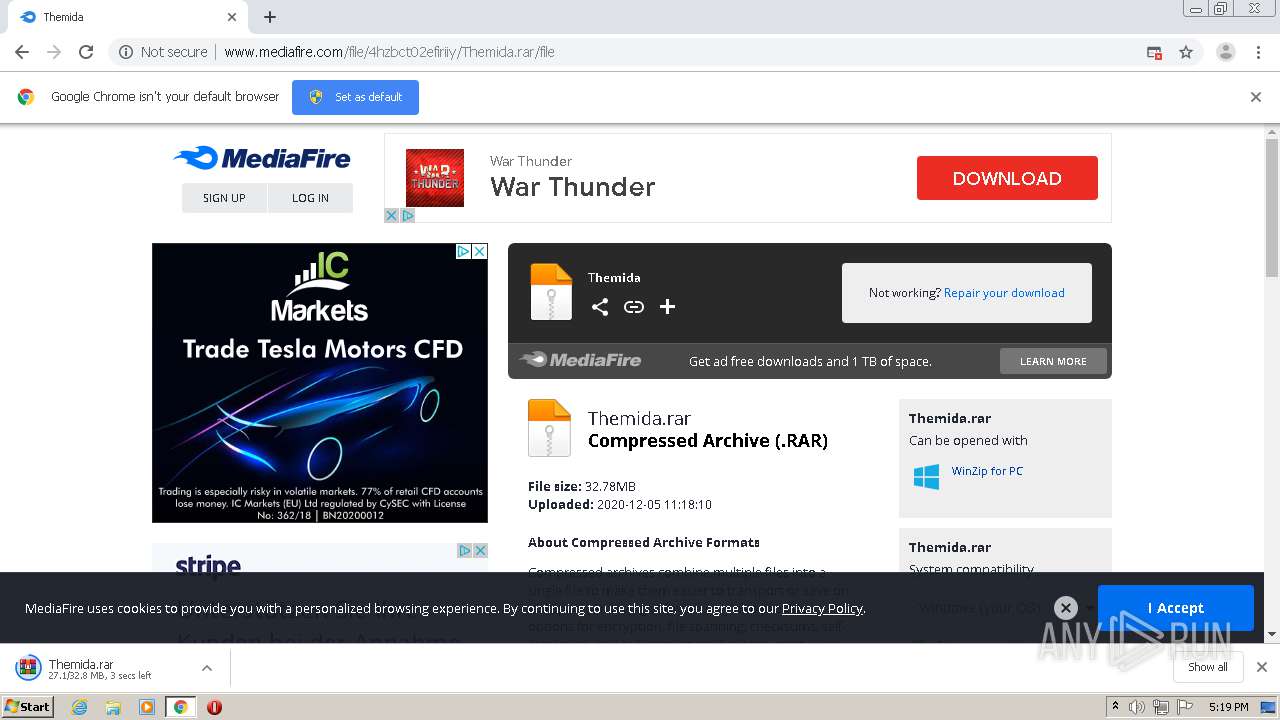
Task: Open media player from taskbar
Action: click(x=147, y=707)
